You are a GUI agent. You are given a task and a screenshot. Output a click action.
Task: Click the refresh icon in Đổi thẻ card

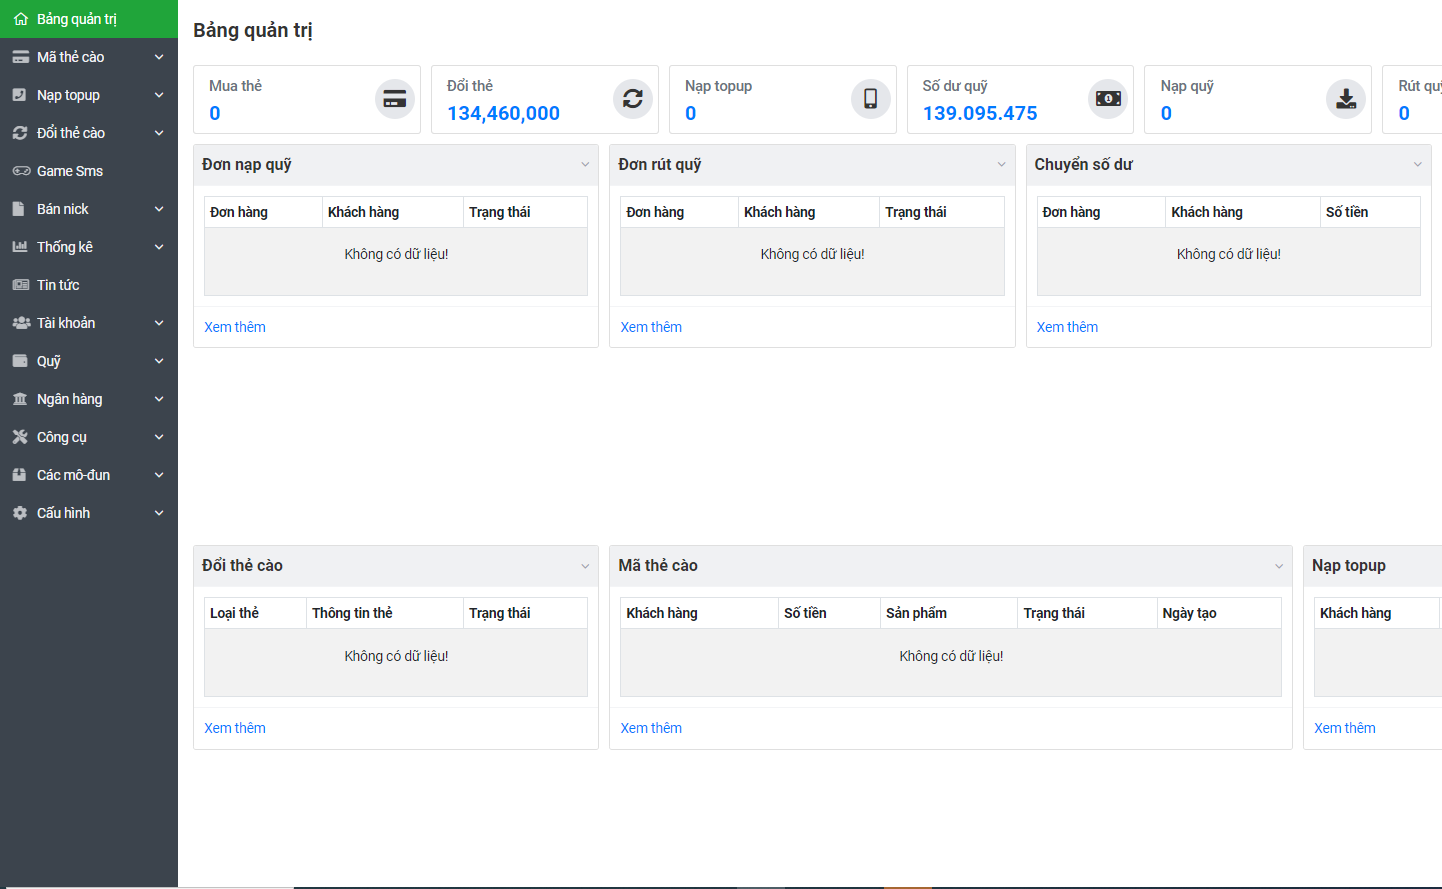(x=632, y=99)
